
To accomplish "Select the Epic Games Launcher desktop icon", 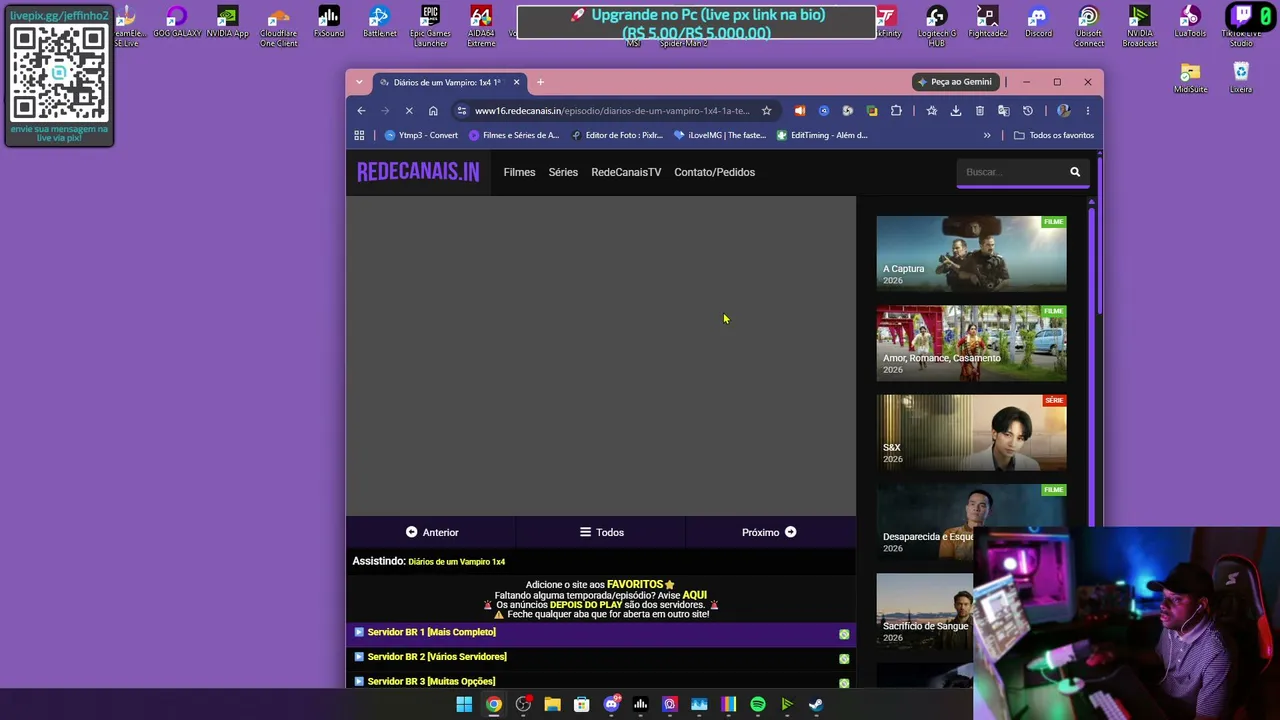I will (430, 26).
